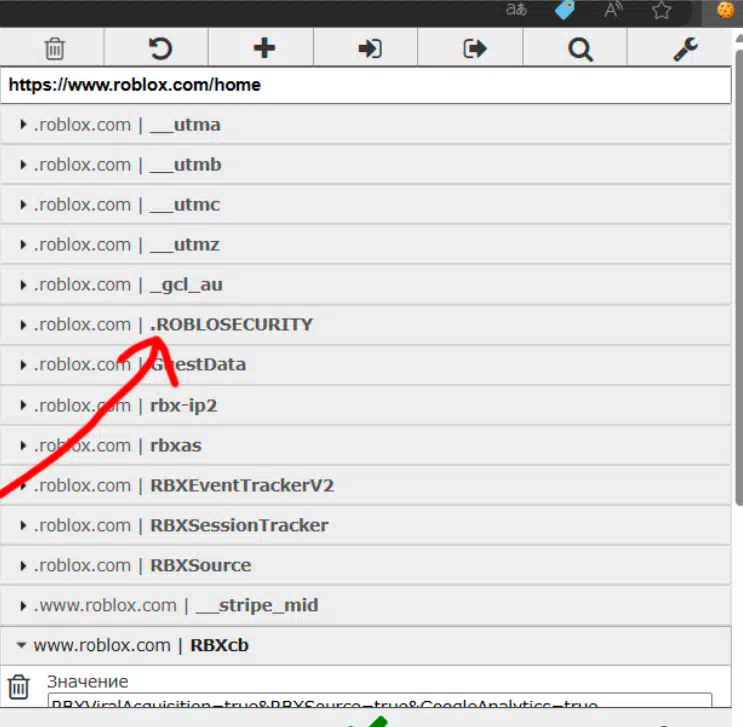The image size is (743, 727).
Task: Delete all cookies with the toolbar trash icon
Action: point(54,48)
